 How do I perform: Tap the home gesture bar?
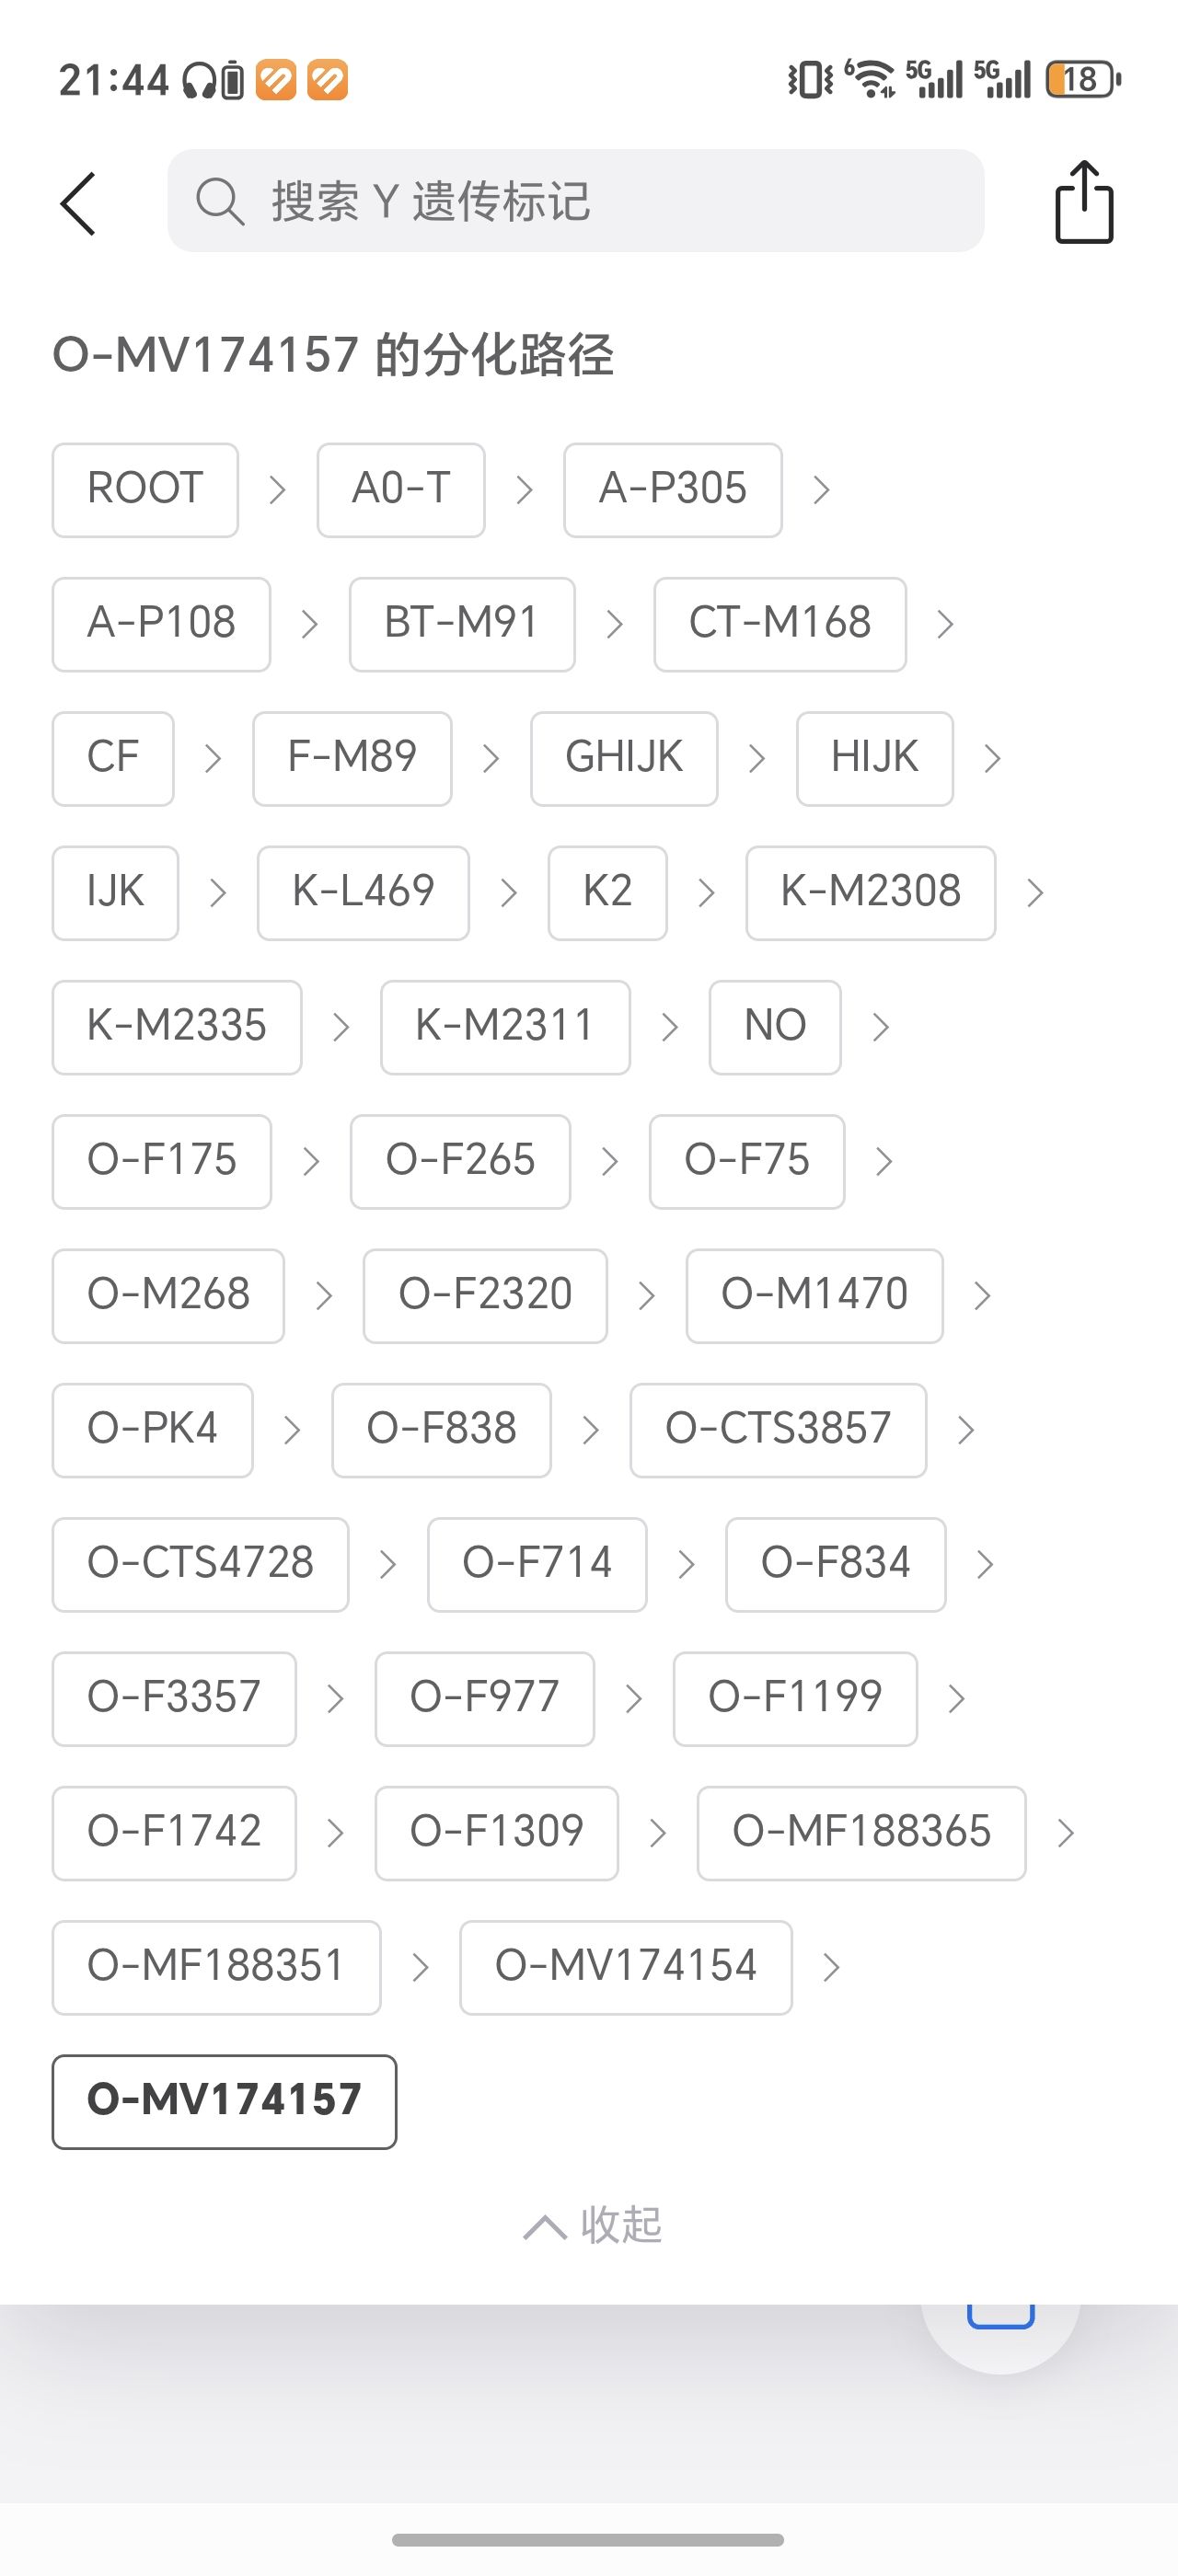click(x=588, y=2540)
